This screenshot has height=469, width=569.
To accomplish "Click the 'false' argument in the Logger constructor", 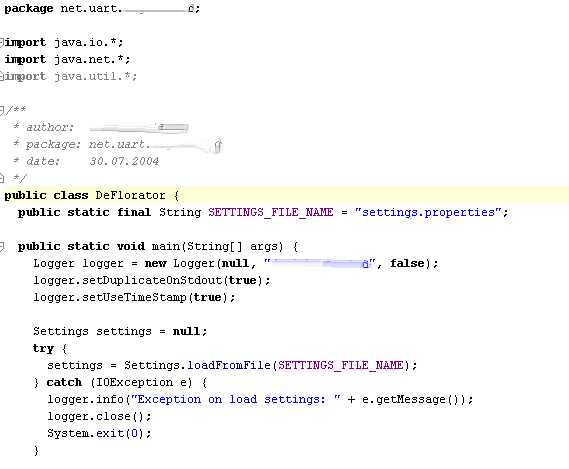I will [407, 263].
